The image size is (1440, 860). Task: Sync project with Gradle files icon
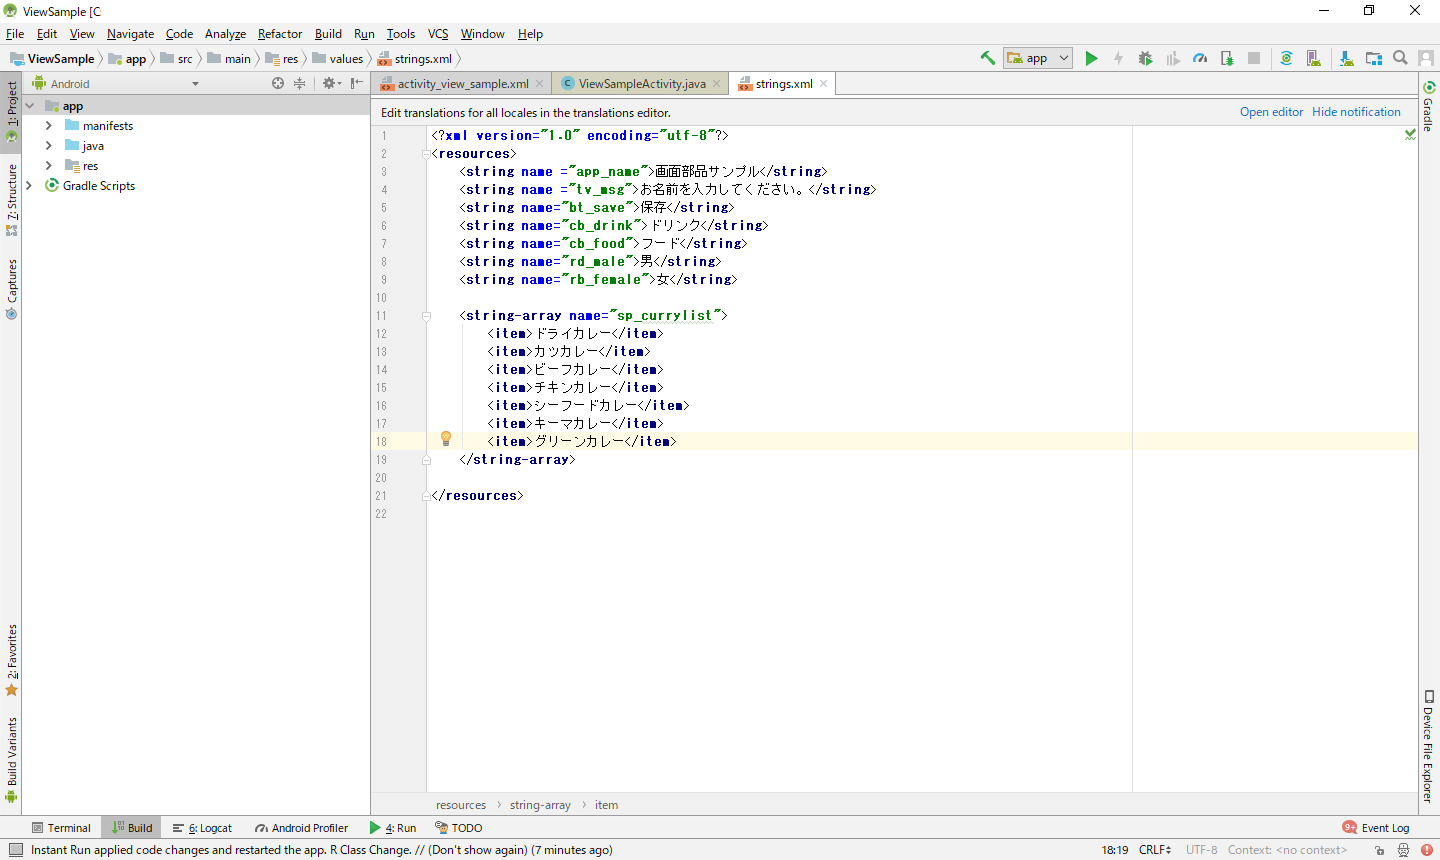1286,58
